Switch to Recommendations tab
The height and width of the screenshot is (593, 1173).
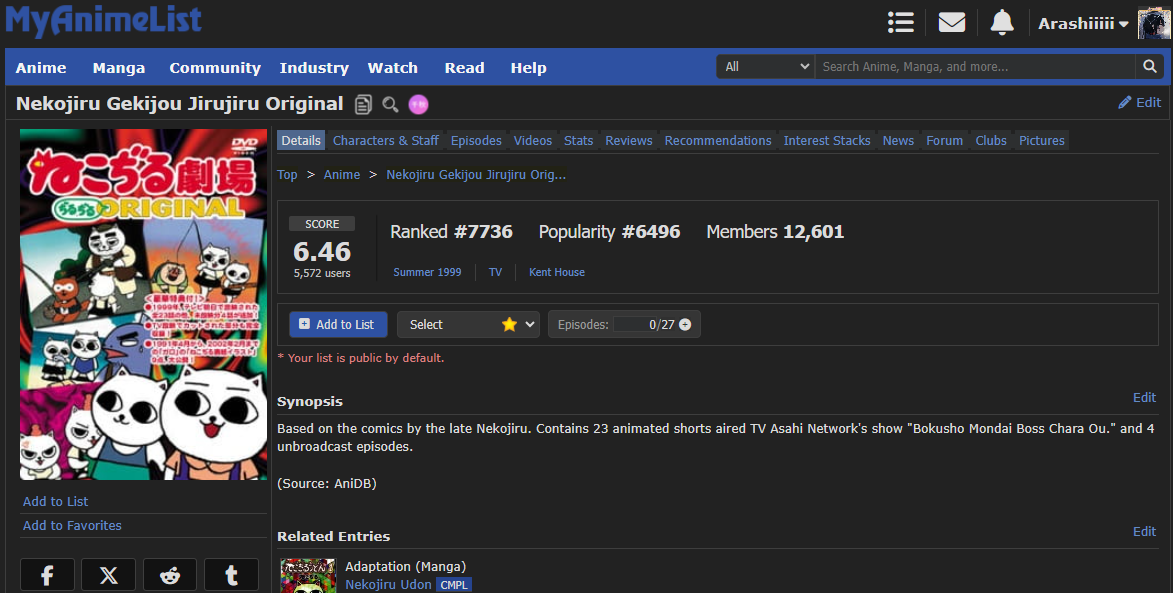[x=717, y=141]
